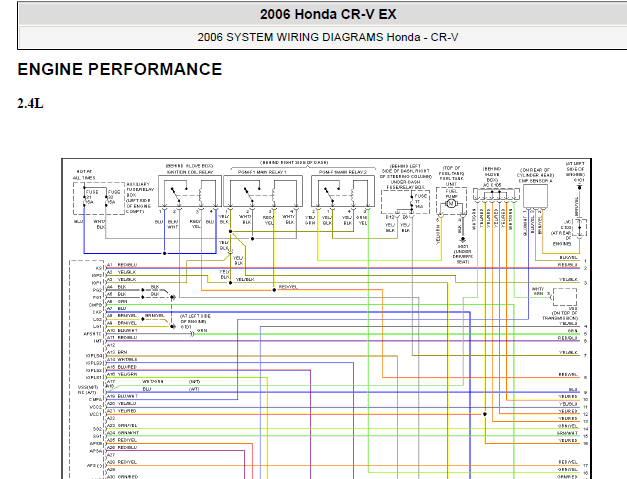Click the "IGNITION COIL RELAY" label

pos(190,172)
